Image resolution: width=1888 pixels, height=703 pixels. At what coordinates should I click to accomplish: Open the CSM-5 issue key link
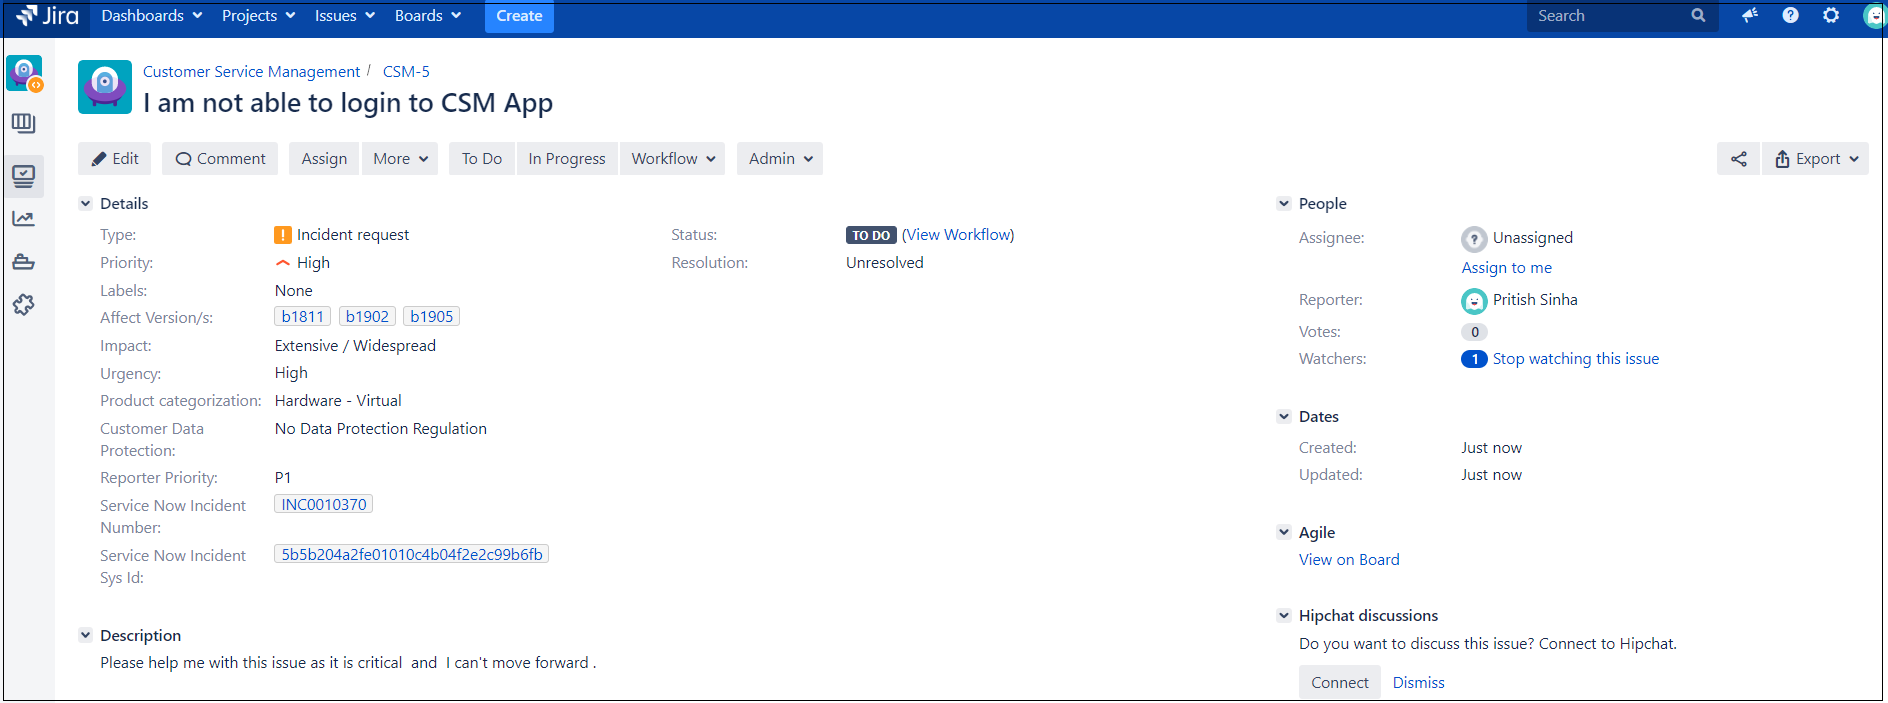click(x=406, y=72)
